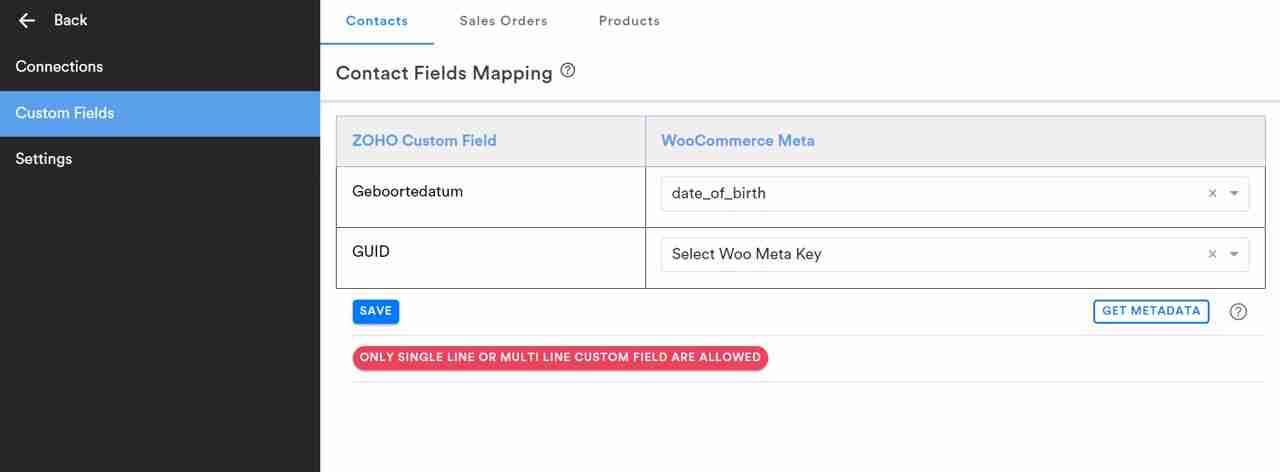
Task: Open help icon beside Contact Fields Mapping
Action: pyautogui.click(x=568, y=71)
